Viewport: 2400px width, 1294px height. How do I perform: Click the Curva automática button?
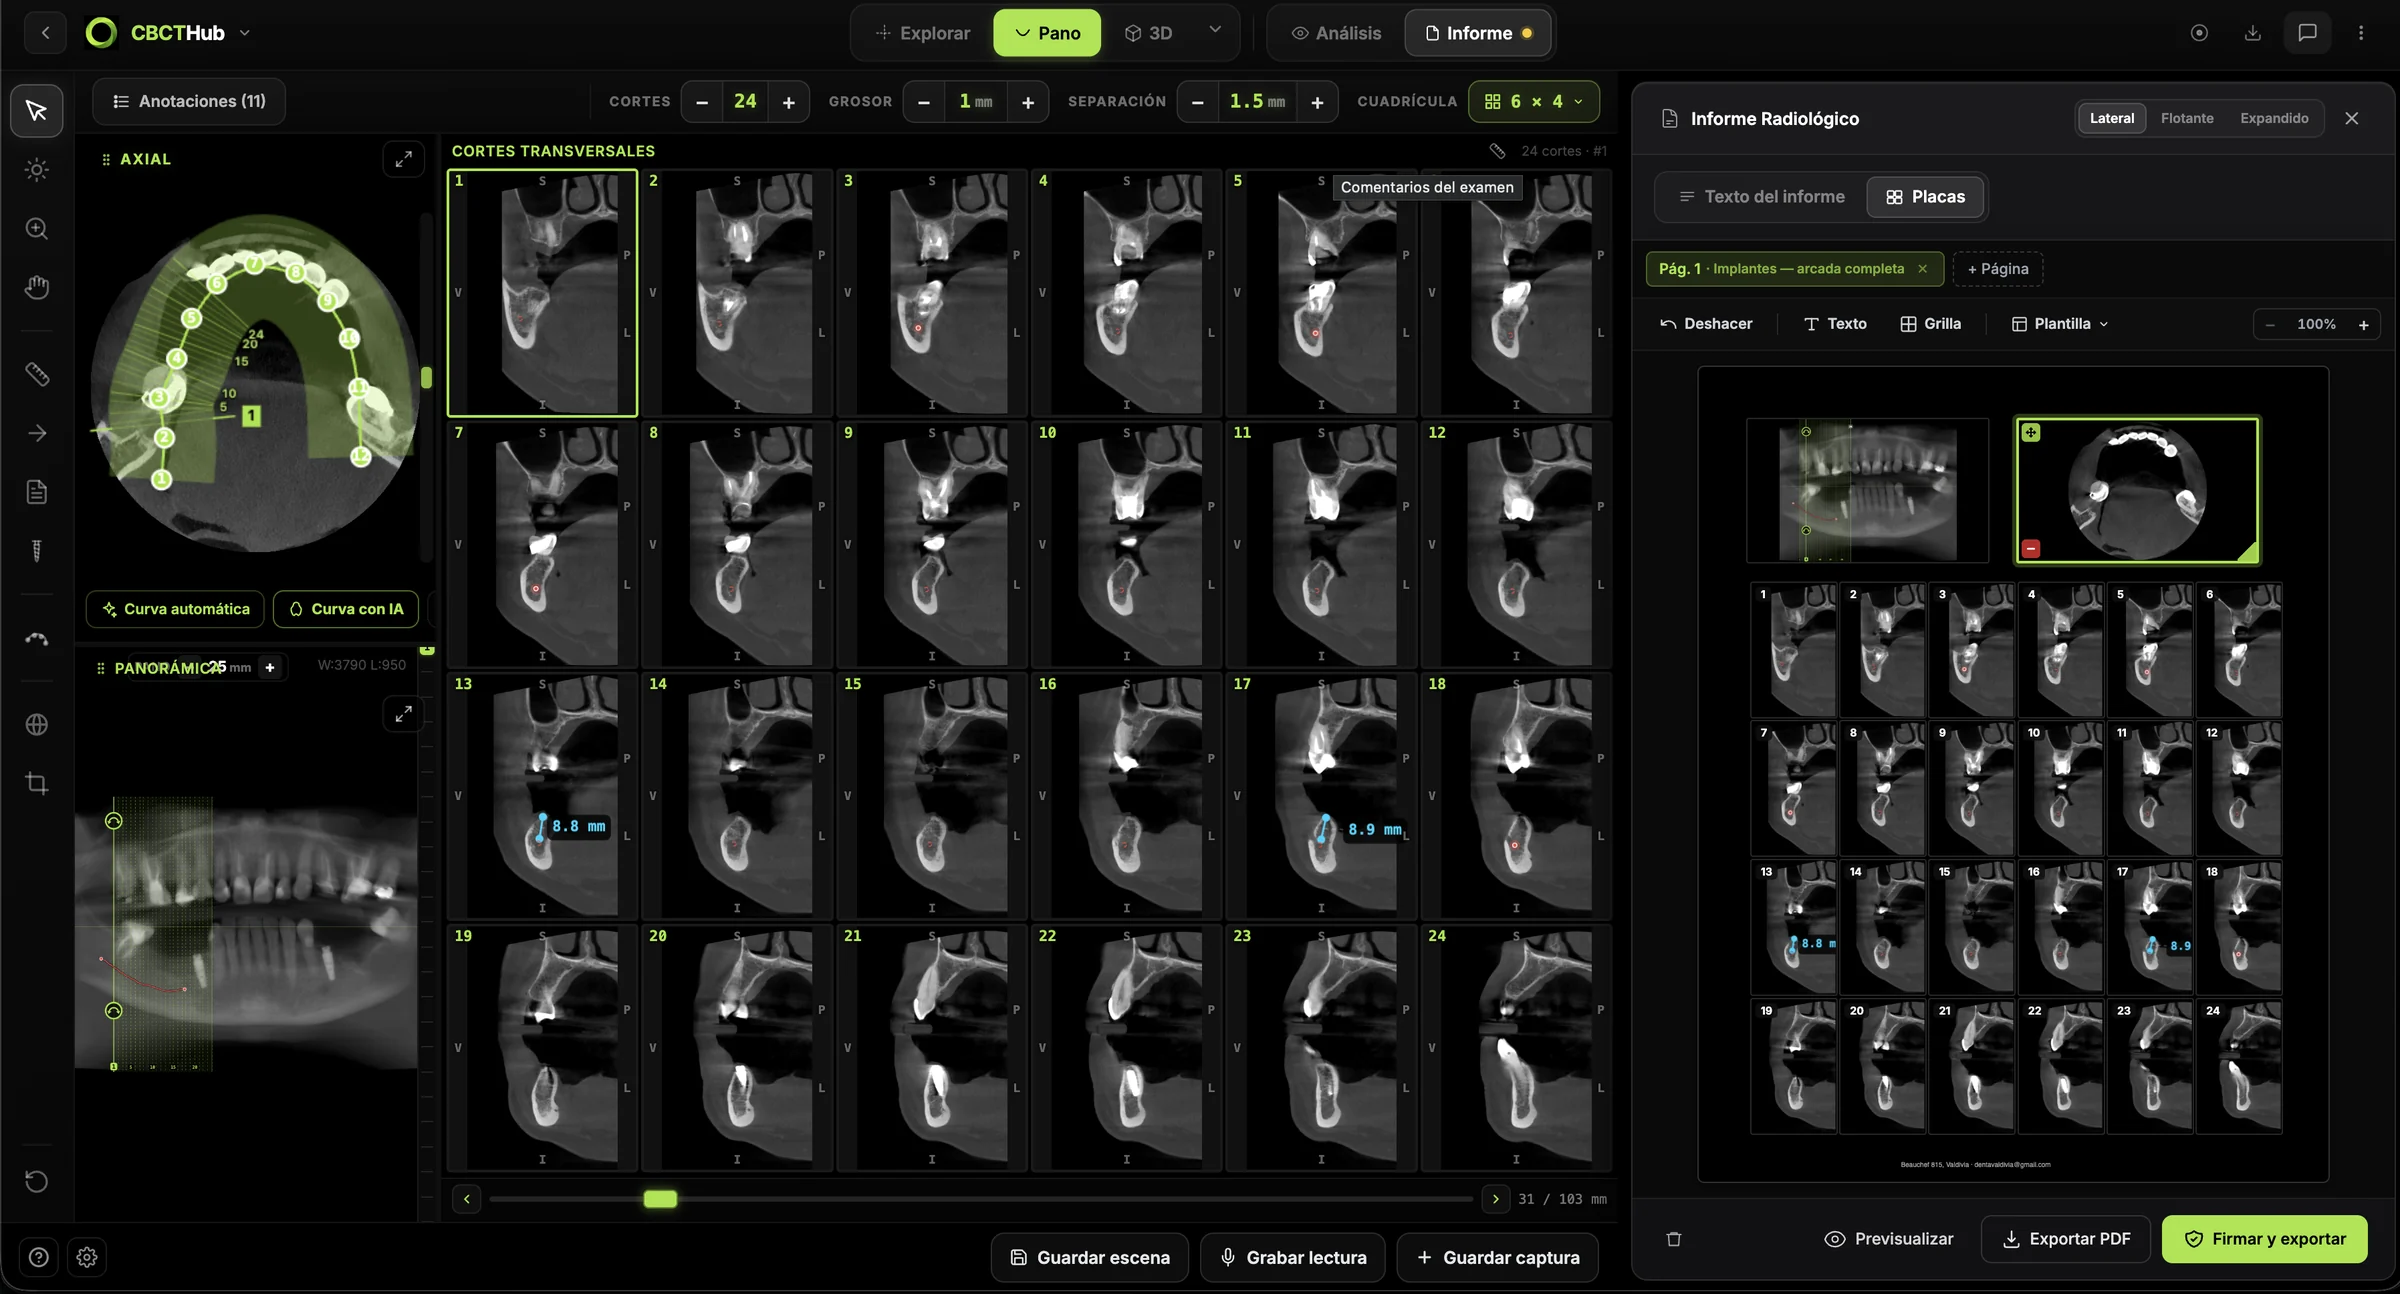click(x=175, y=609)
